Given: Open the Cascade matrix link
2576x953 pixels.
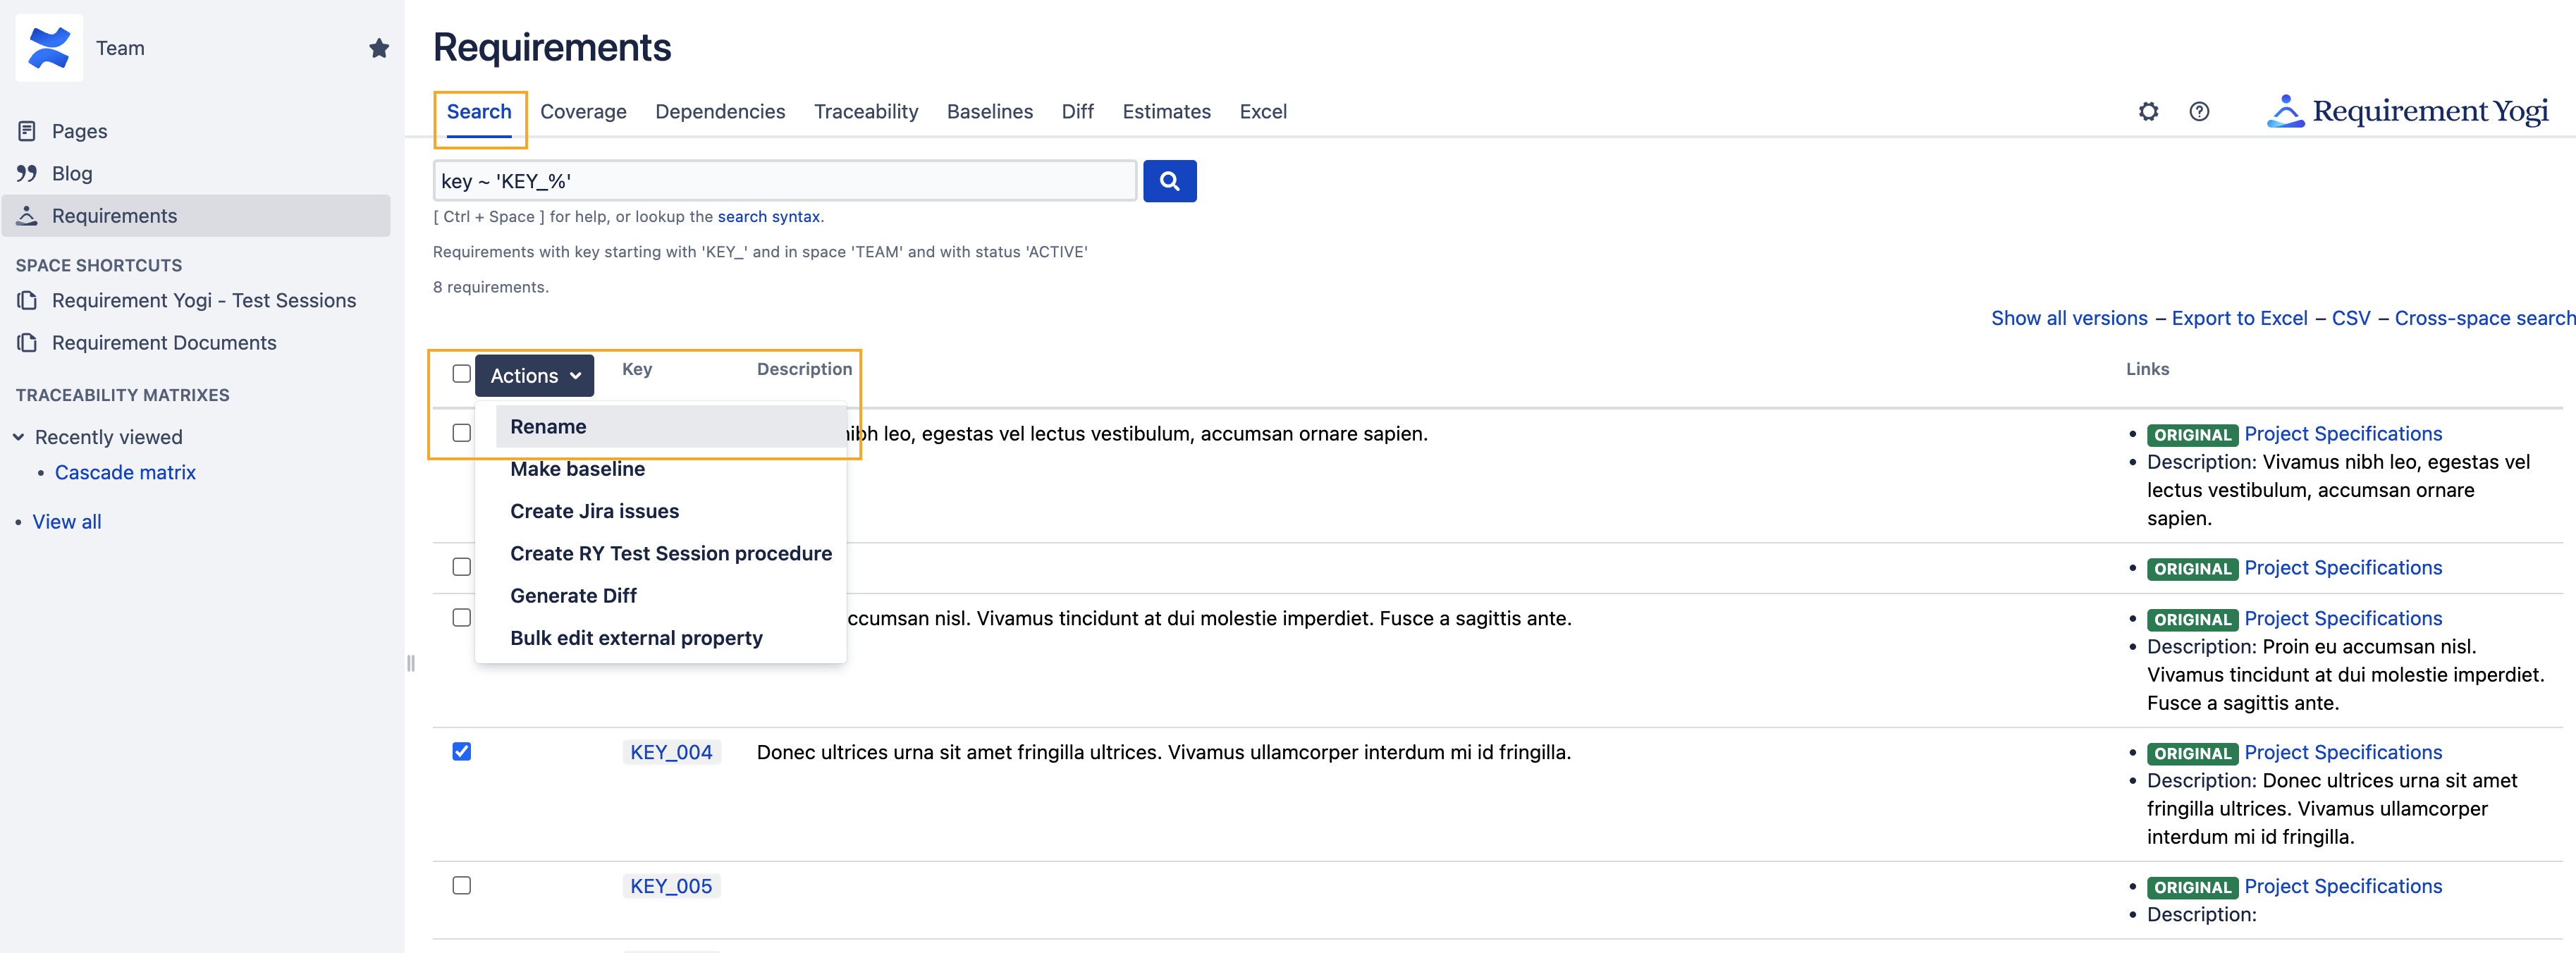Looking at the screenshot, I should (125, 472).
